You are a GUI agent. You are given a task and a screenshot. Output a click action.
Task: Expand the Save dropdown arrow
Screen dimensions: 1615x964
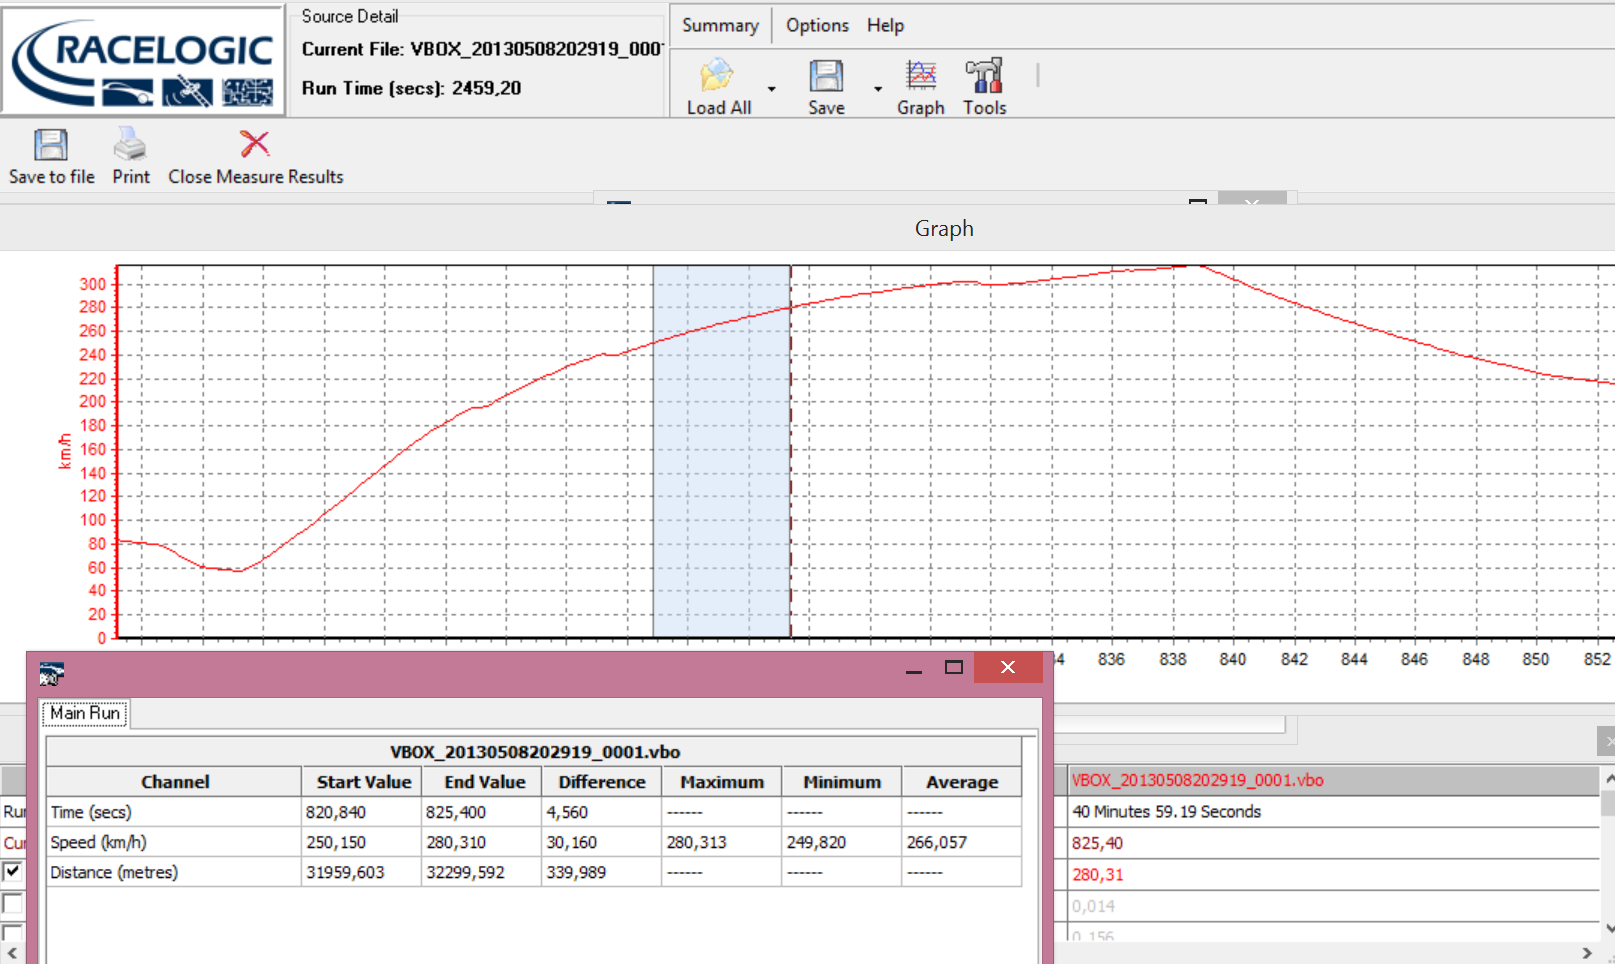click(878, 89)
